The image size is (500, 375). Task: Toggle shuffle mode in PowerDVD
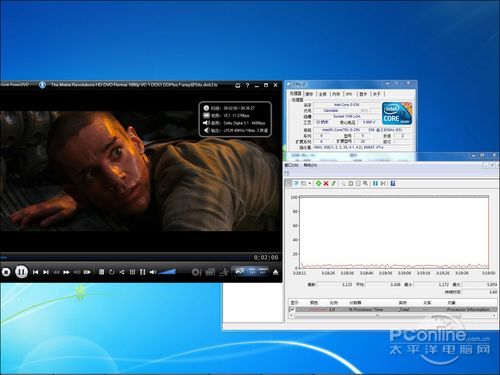pos(122,272)
